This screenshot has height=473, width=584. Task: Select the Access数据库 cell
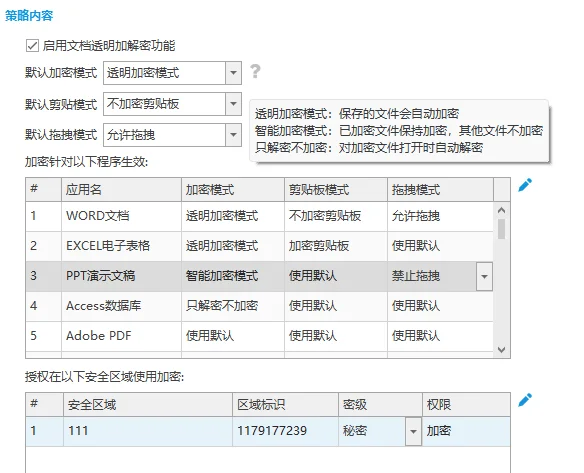pyautogui.click(x=121, y=306)
